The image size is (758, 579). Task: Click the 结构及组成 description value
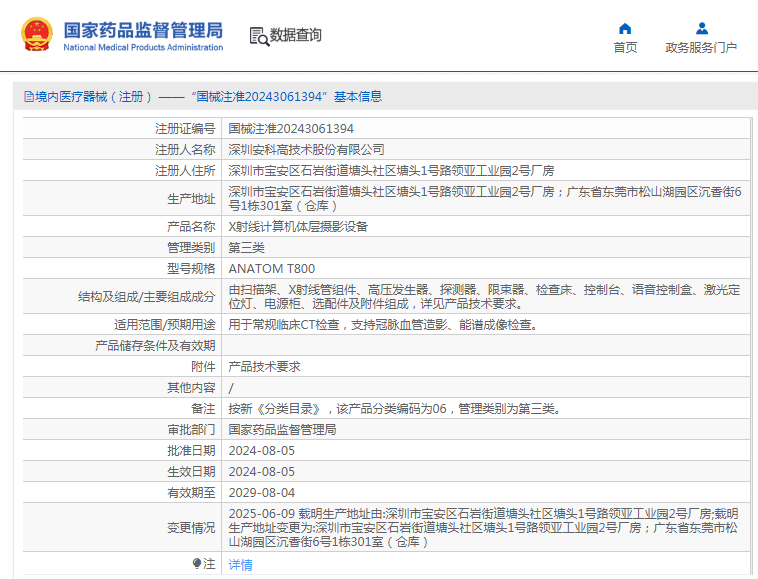[484, 297]
